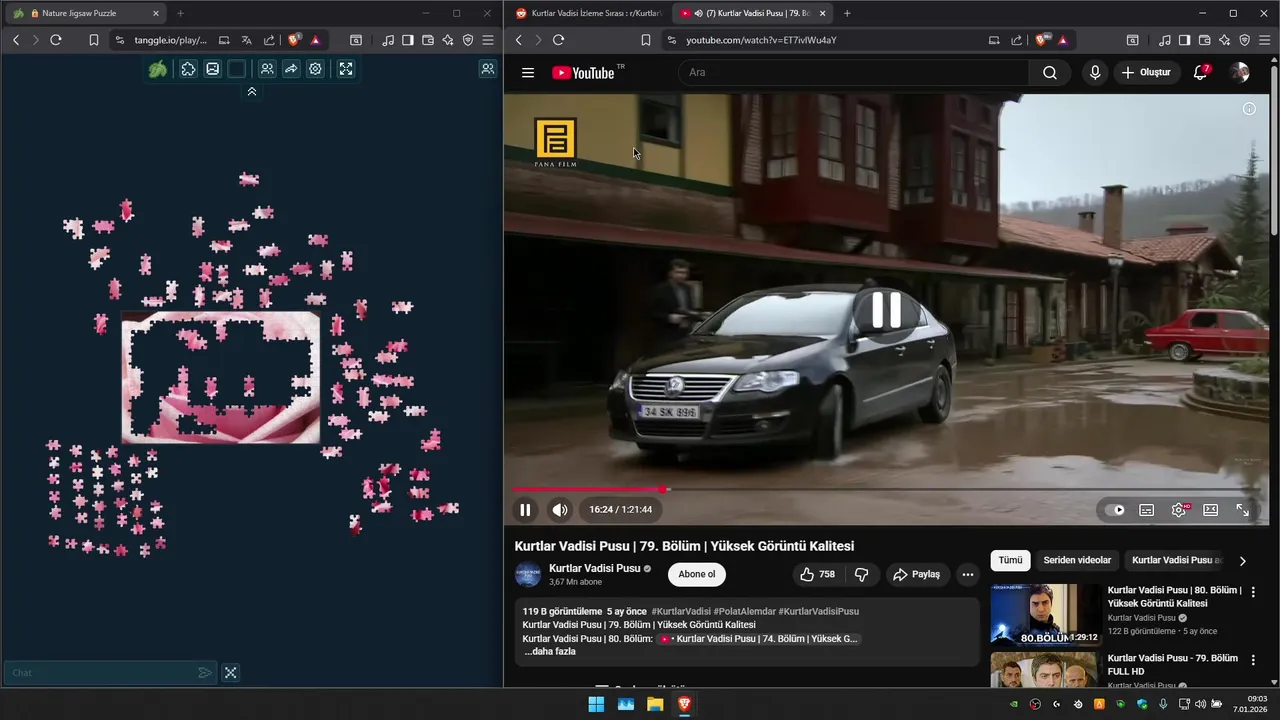Screen dimensions: 1280x720
Task: Open video player settings gear
Action: tap(1179, 510)
